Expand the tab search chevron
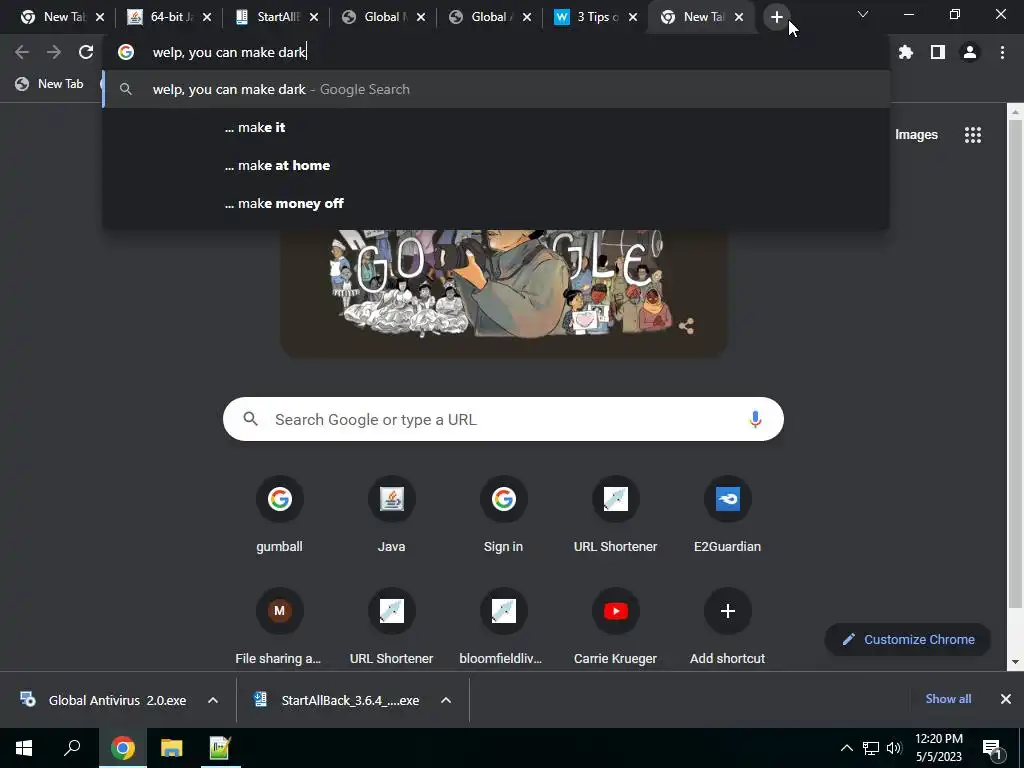 [x=863, y=14]
